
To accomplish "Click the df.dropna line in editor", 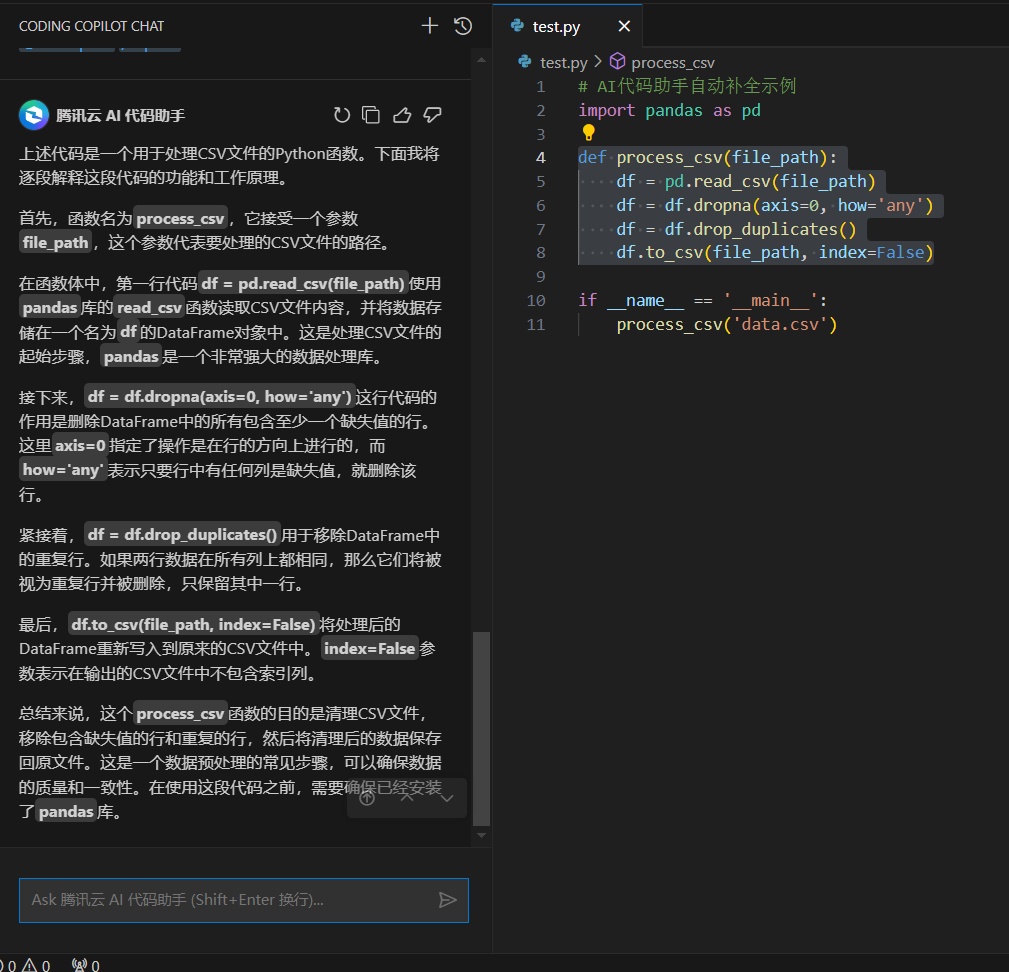I will (x=775, y=205).
